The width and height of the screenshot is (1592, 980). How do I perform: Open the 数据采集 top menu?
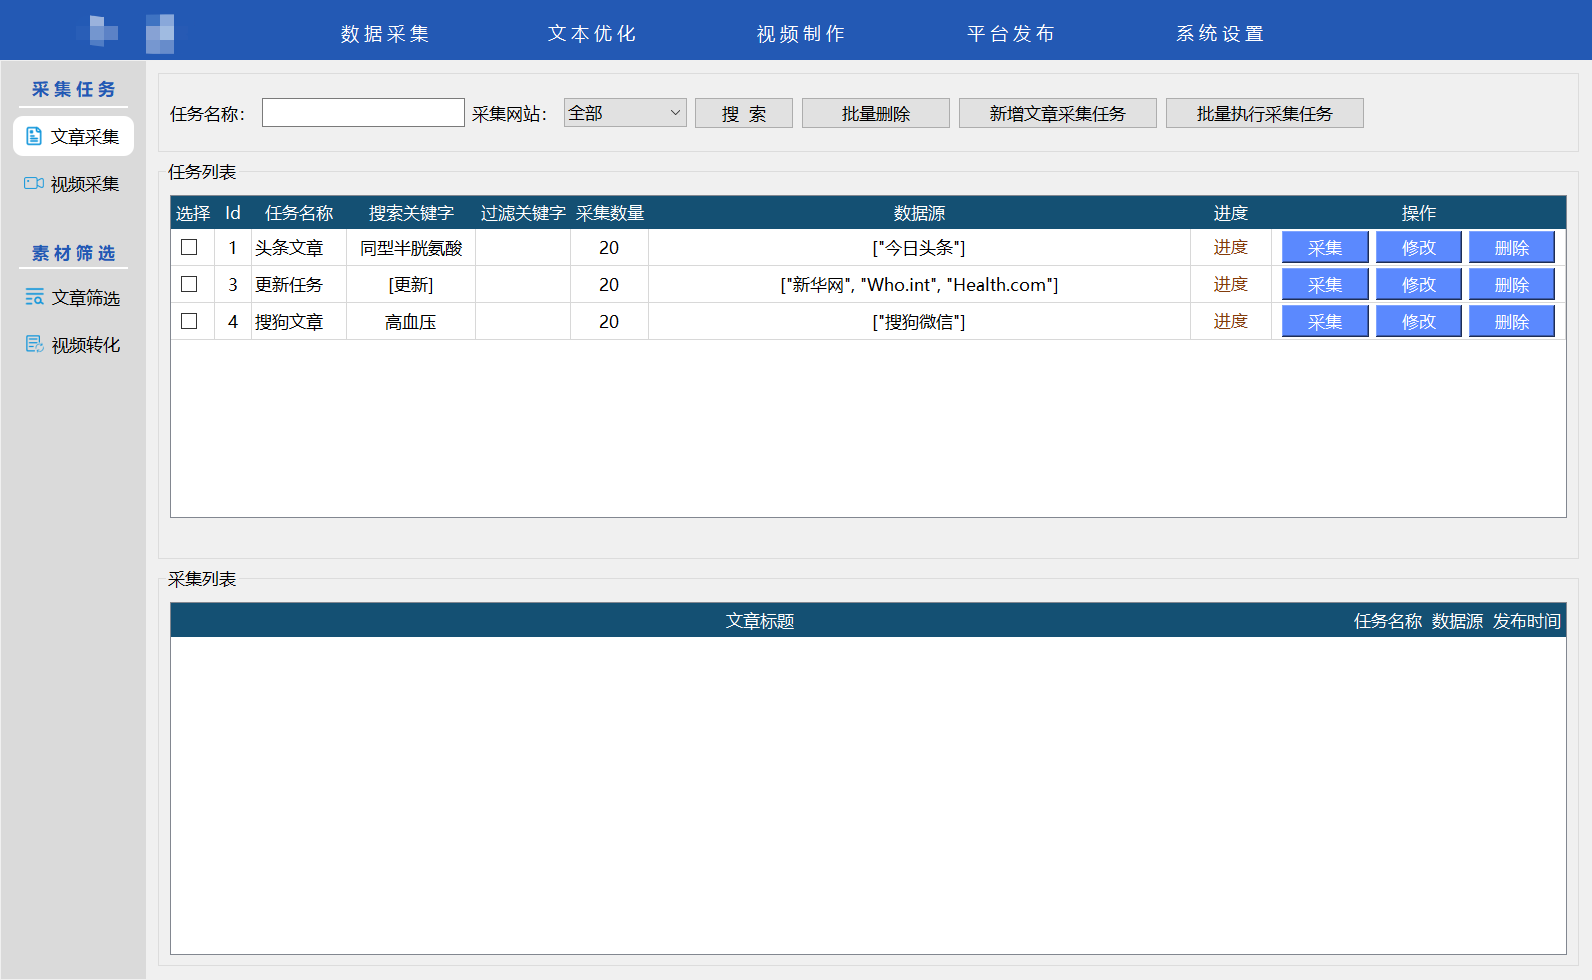pyautogui.click(x=385, y=33)
